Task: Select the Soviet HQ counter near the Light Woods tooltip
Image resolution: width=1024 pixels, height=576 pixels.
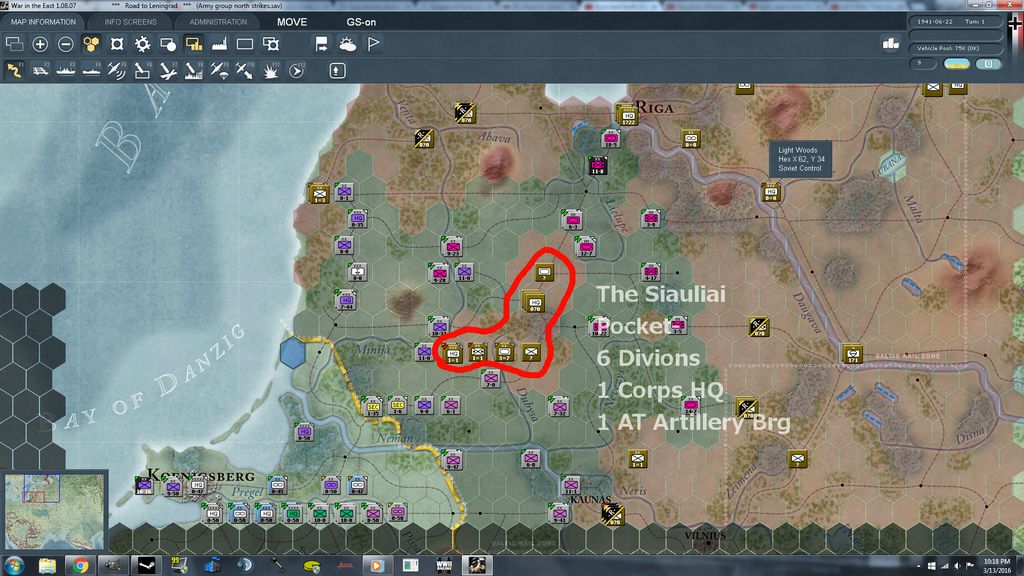Action: [x=771, y=193]
